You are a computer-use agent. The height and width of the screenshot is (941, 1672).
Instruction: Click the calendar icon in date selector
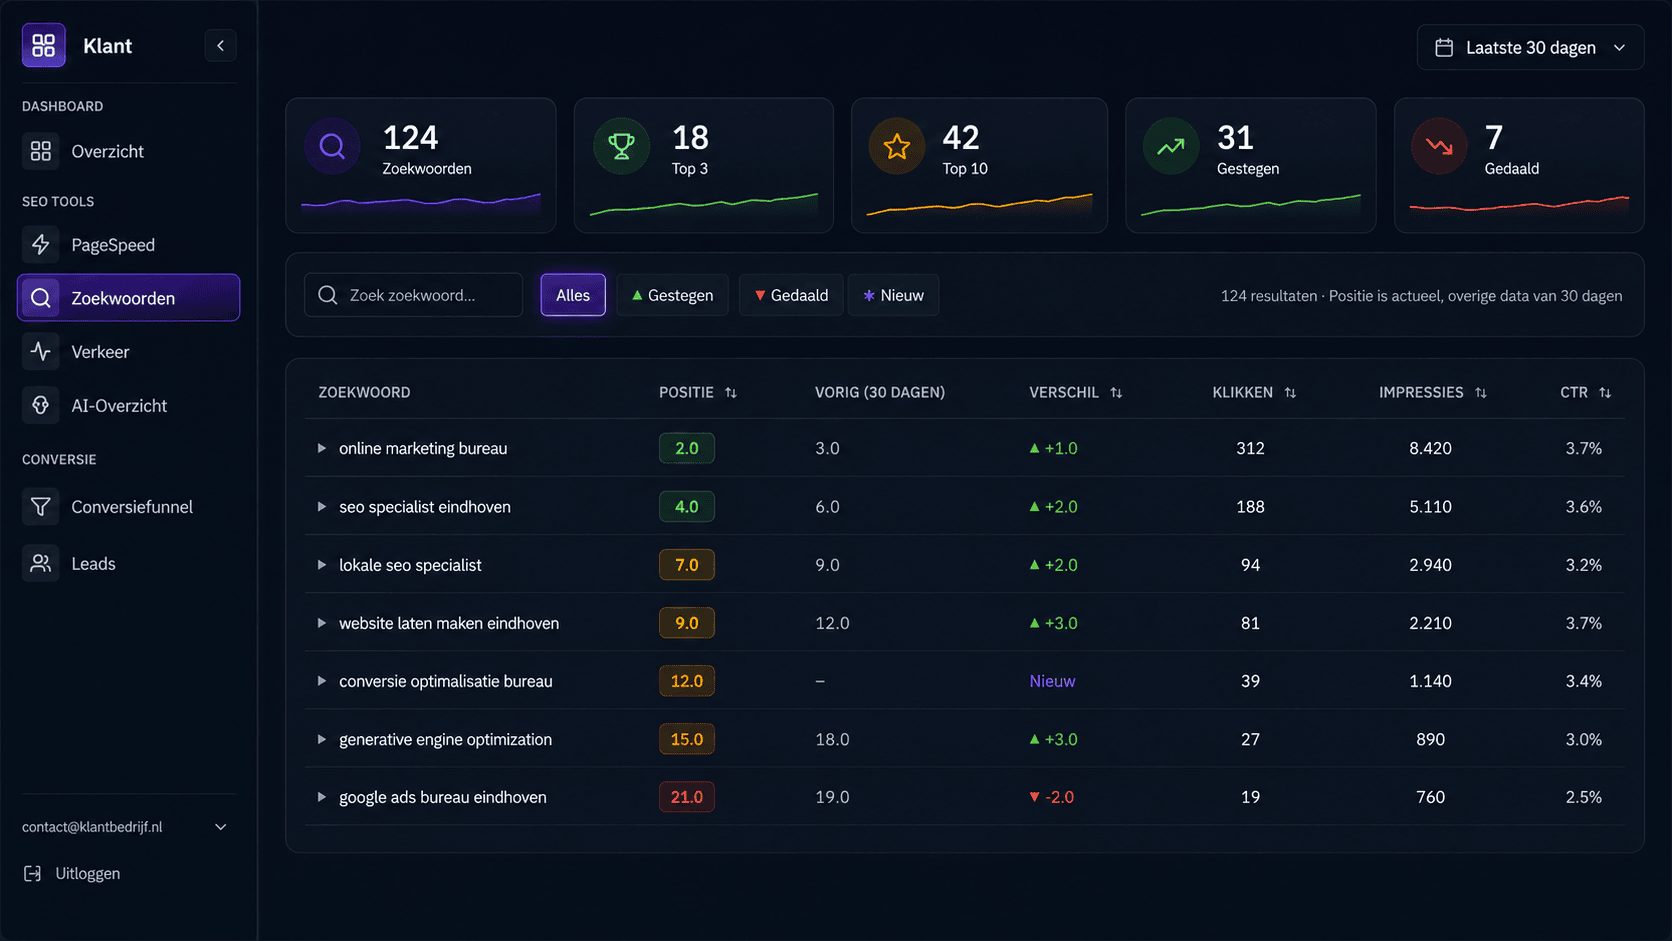(x=1444, y=47)
